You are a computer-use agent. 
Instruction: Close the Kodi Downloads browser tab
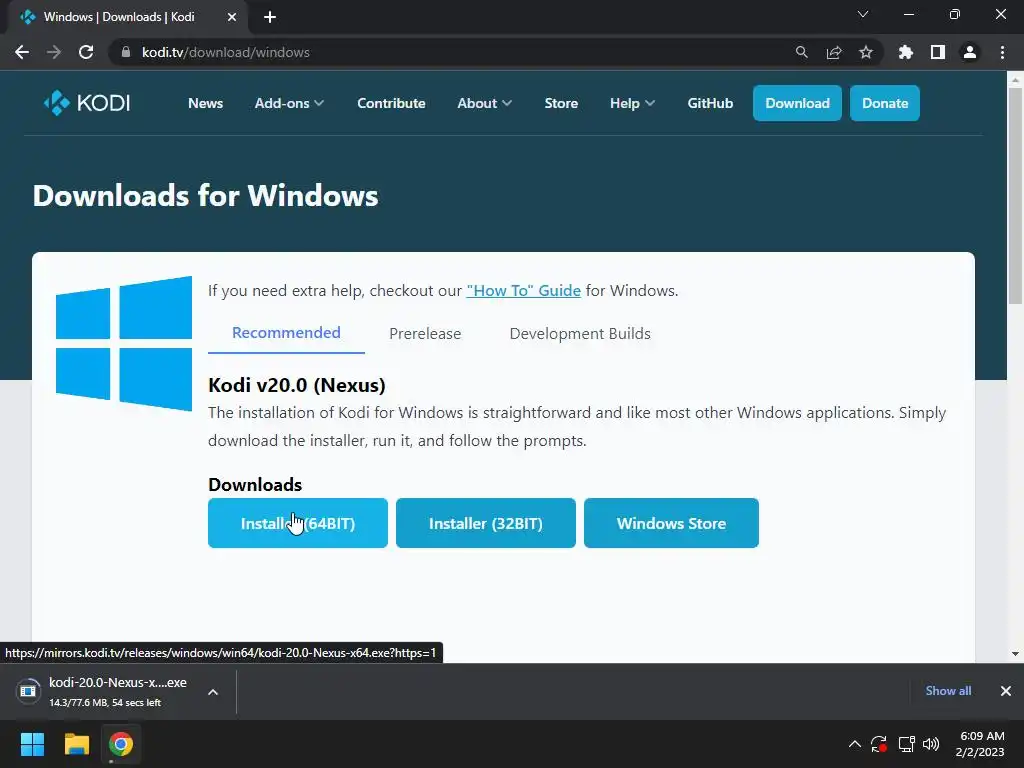coord(232,17)
